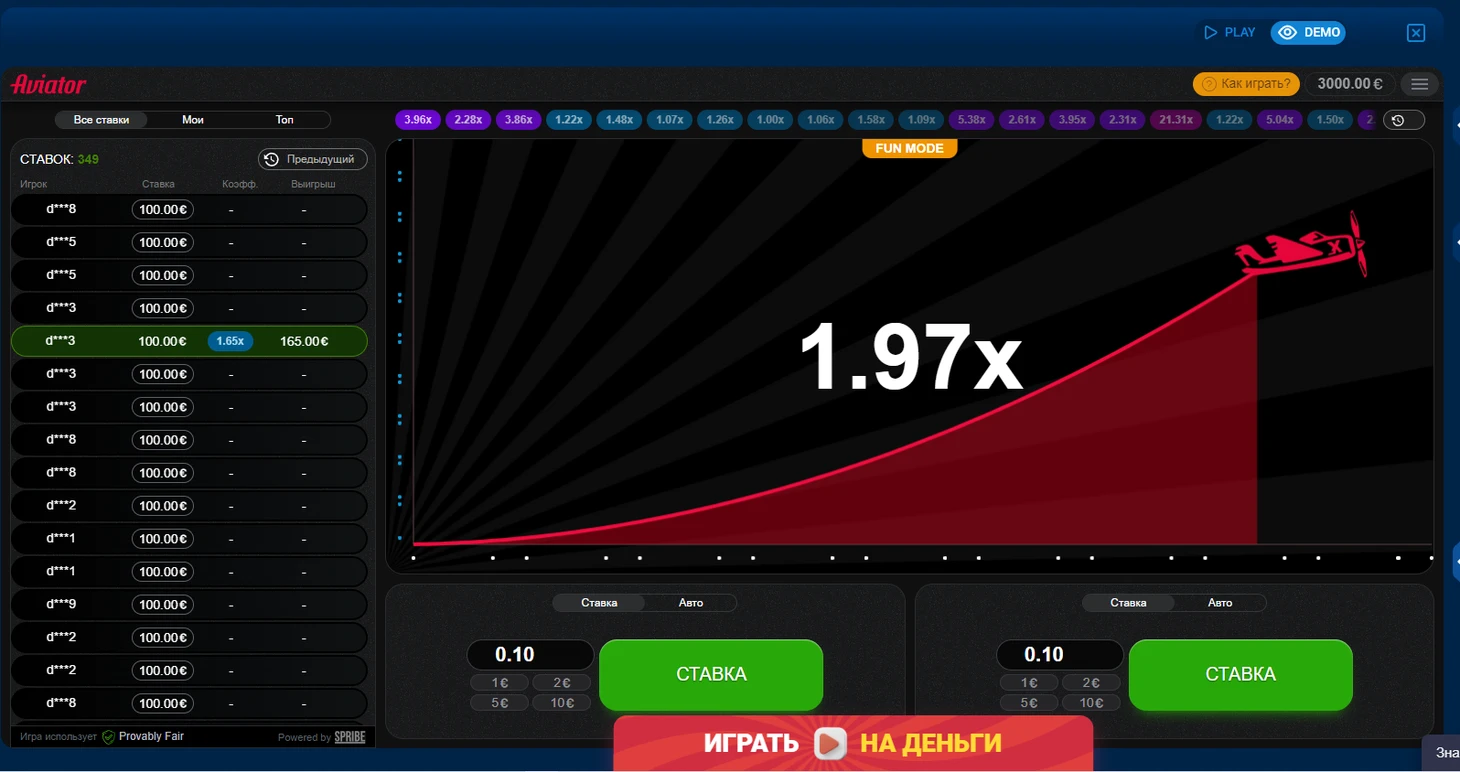Open the Мои bets tab
Screen dimensions: 1460x772
pos(193,120)
